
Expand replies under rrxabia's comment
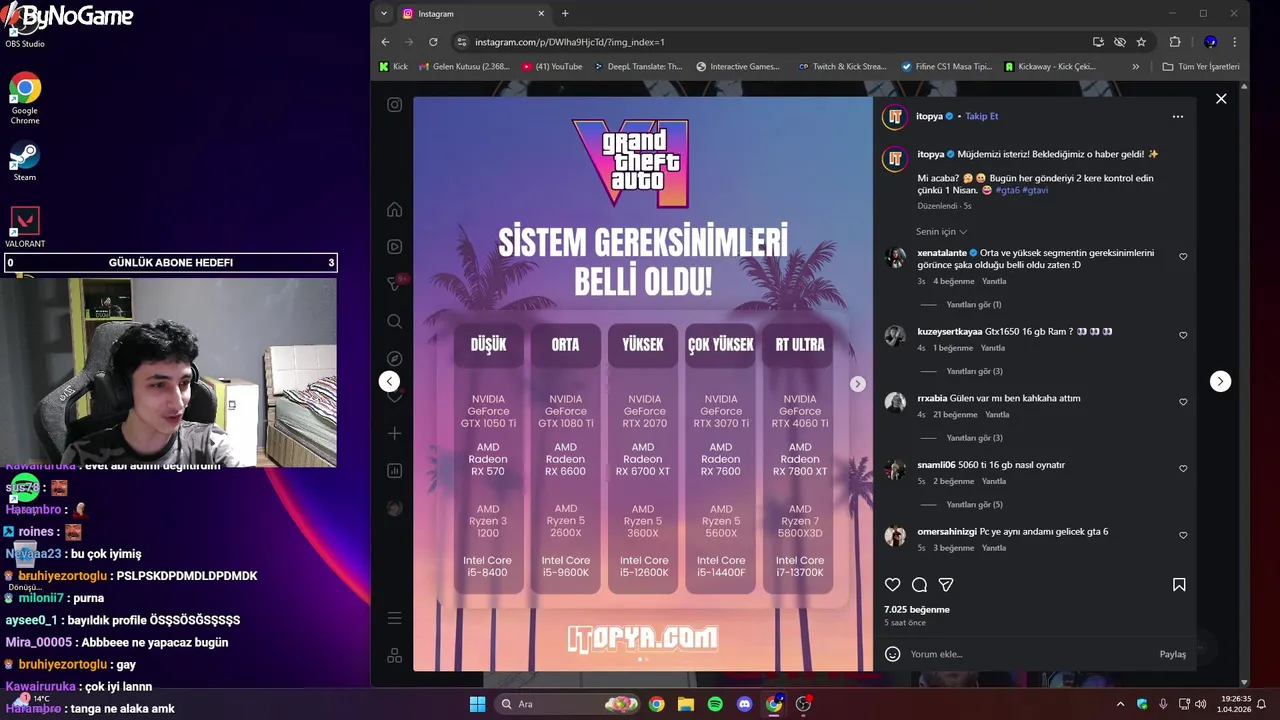[x=974, y=438]
